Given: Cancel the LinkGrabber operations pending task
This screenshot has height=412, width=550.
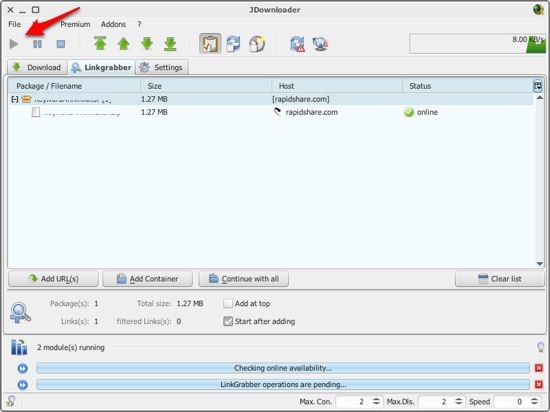Looking at the screenshot, I should tap(539, 384).
